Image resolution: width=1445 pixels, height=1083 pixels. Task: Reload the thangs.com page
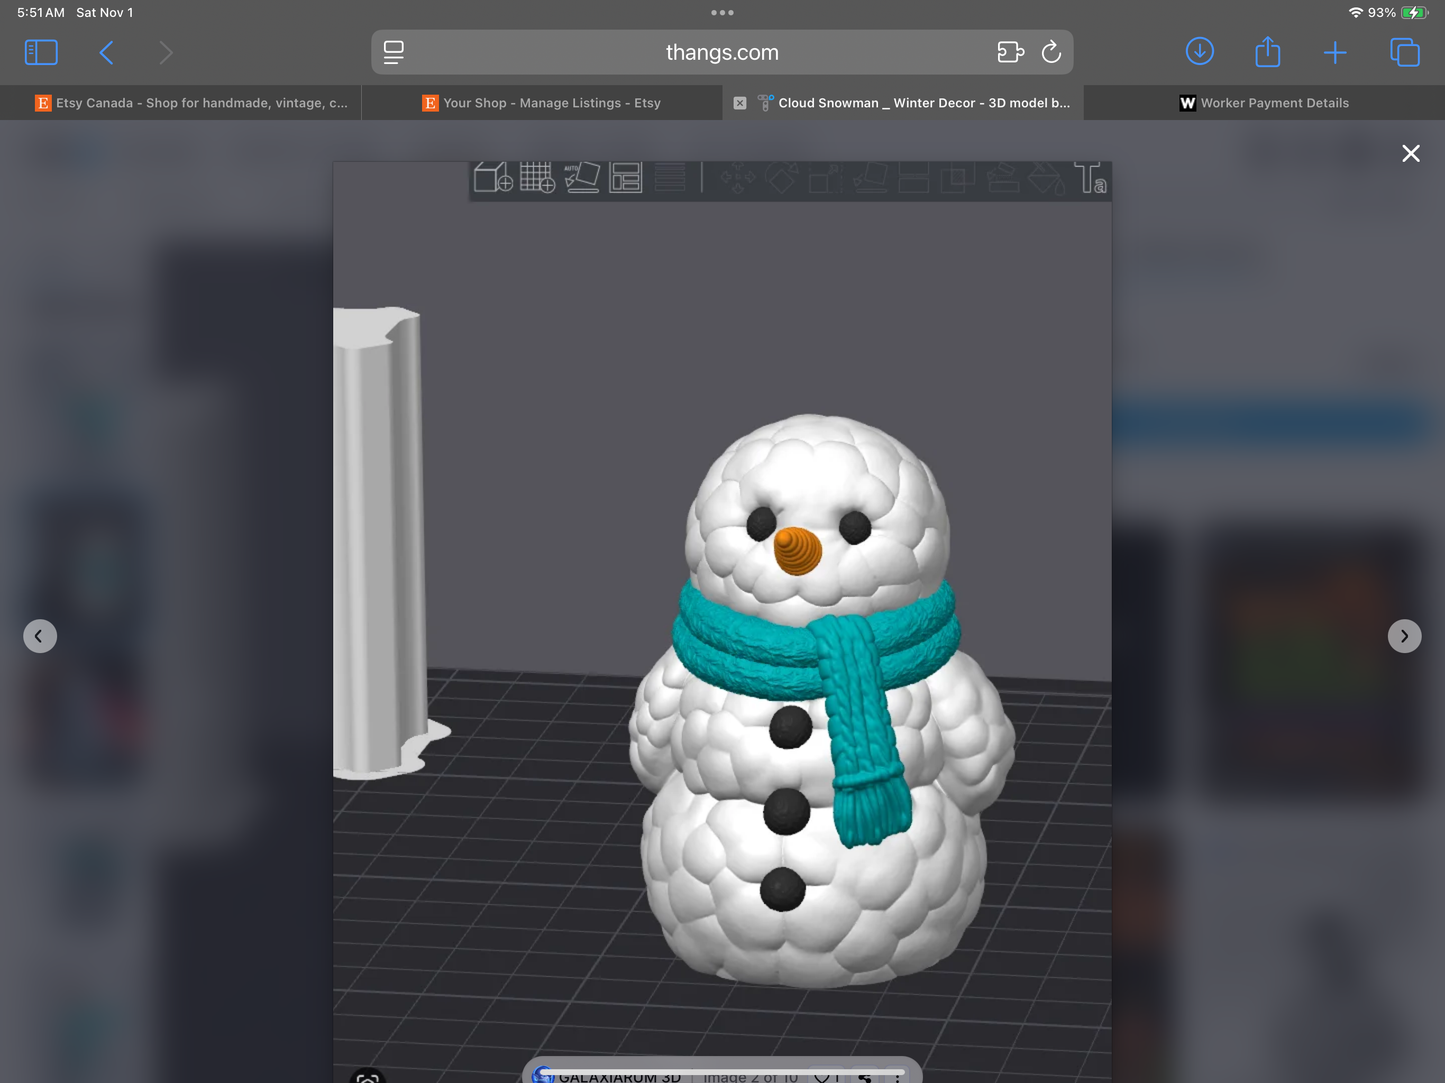(1051, 51)
